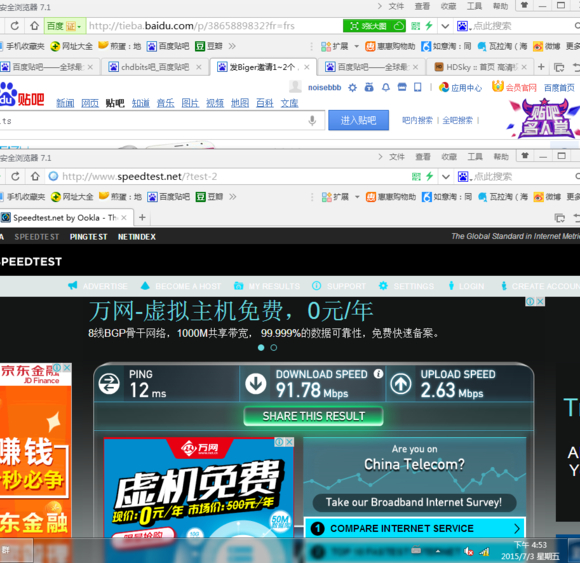
Task: Close the 万网 square ad
Action: [289, 442]
